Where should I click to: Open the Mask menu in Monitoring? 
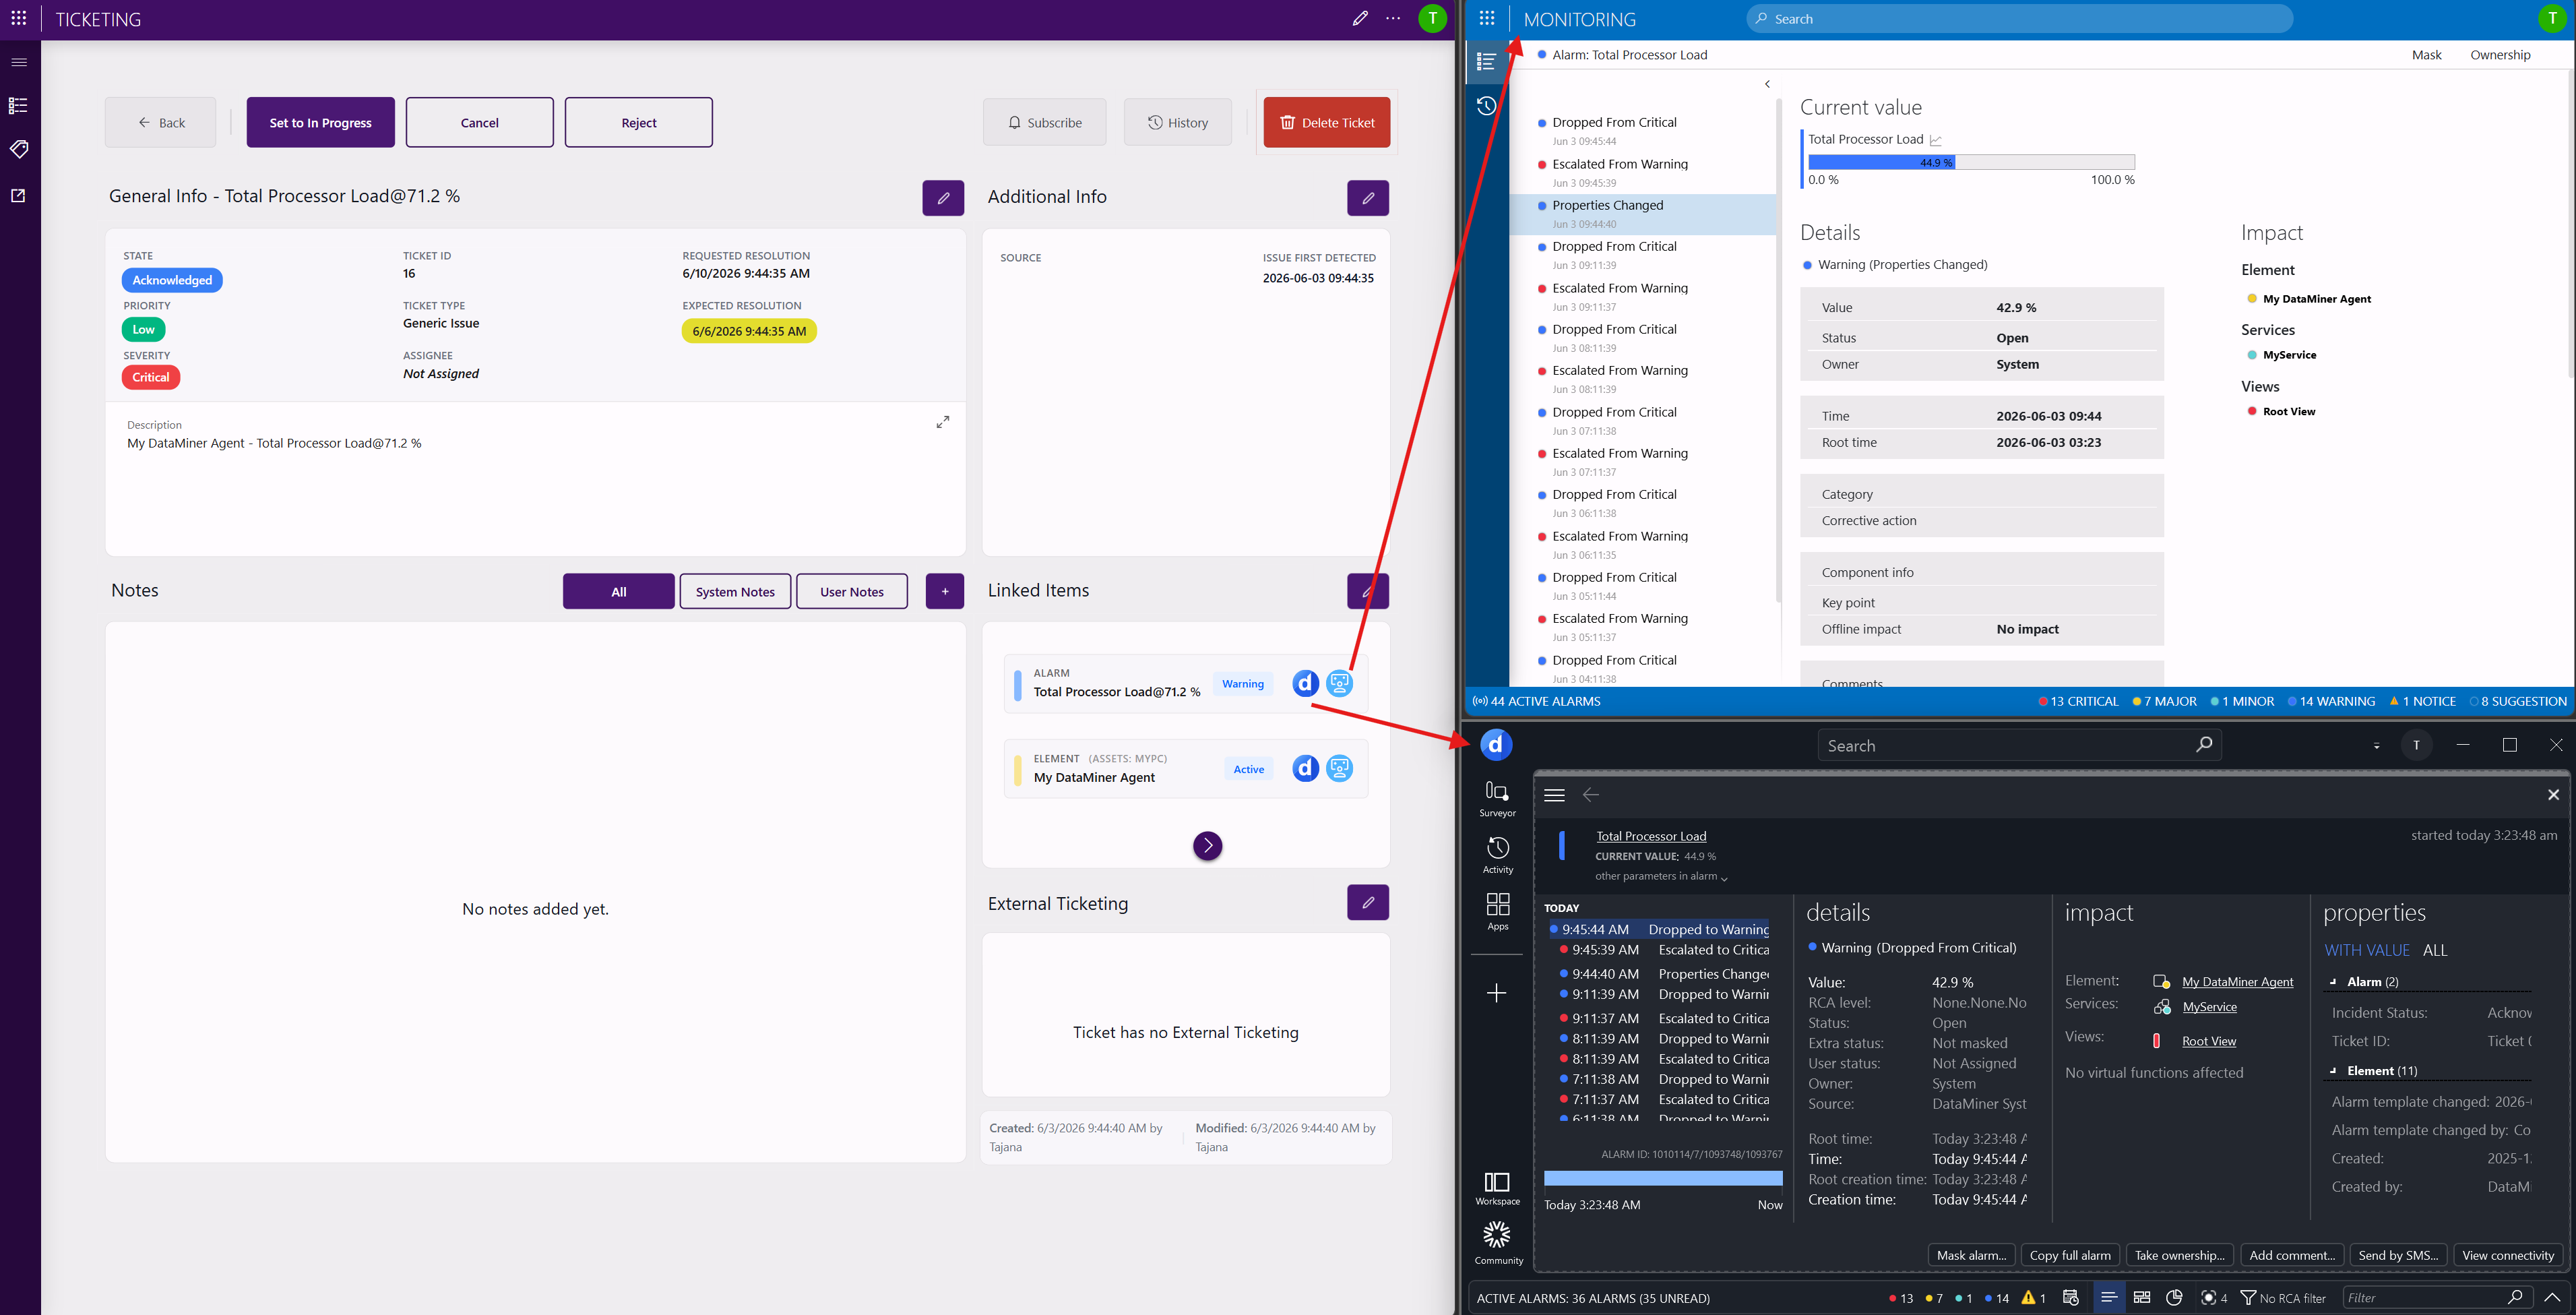coord(2426,55)
